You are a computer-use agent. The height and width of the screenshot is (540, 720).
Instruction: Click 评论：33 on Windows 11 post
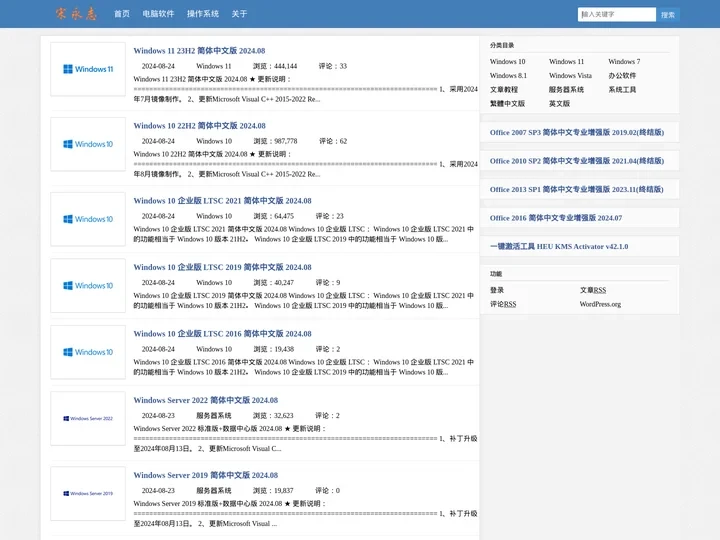point(333,66)
